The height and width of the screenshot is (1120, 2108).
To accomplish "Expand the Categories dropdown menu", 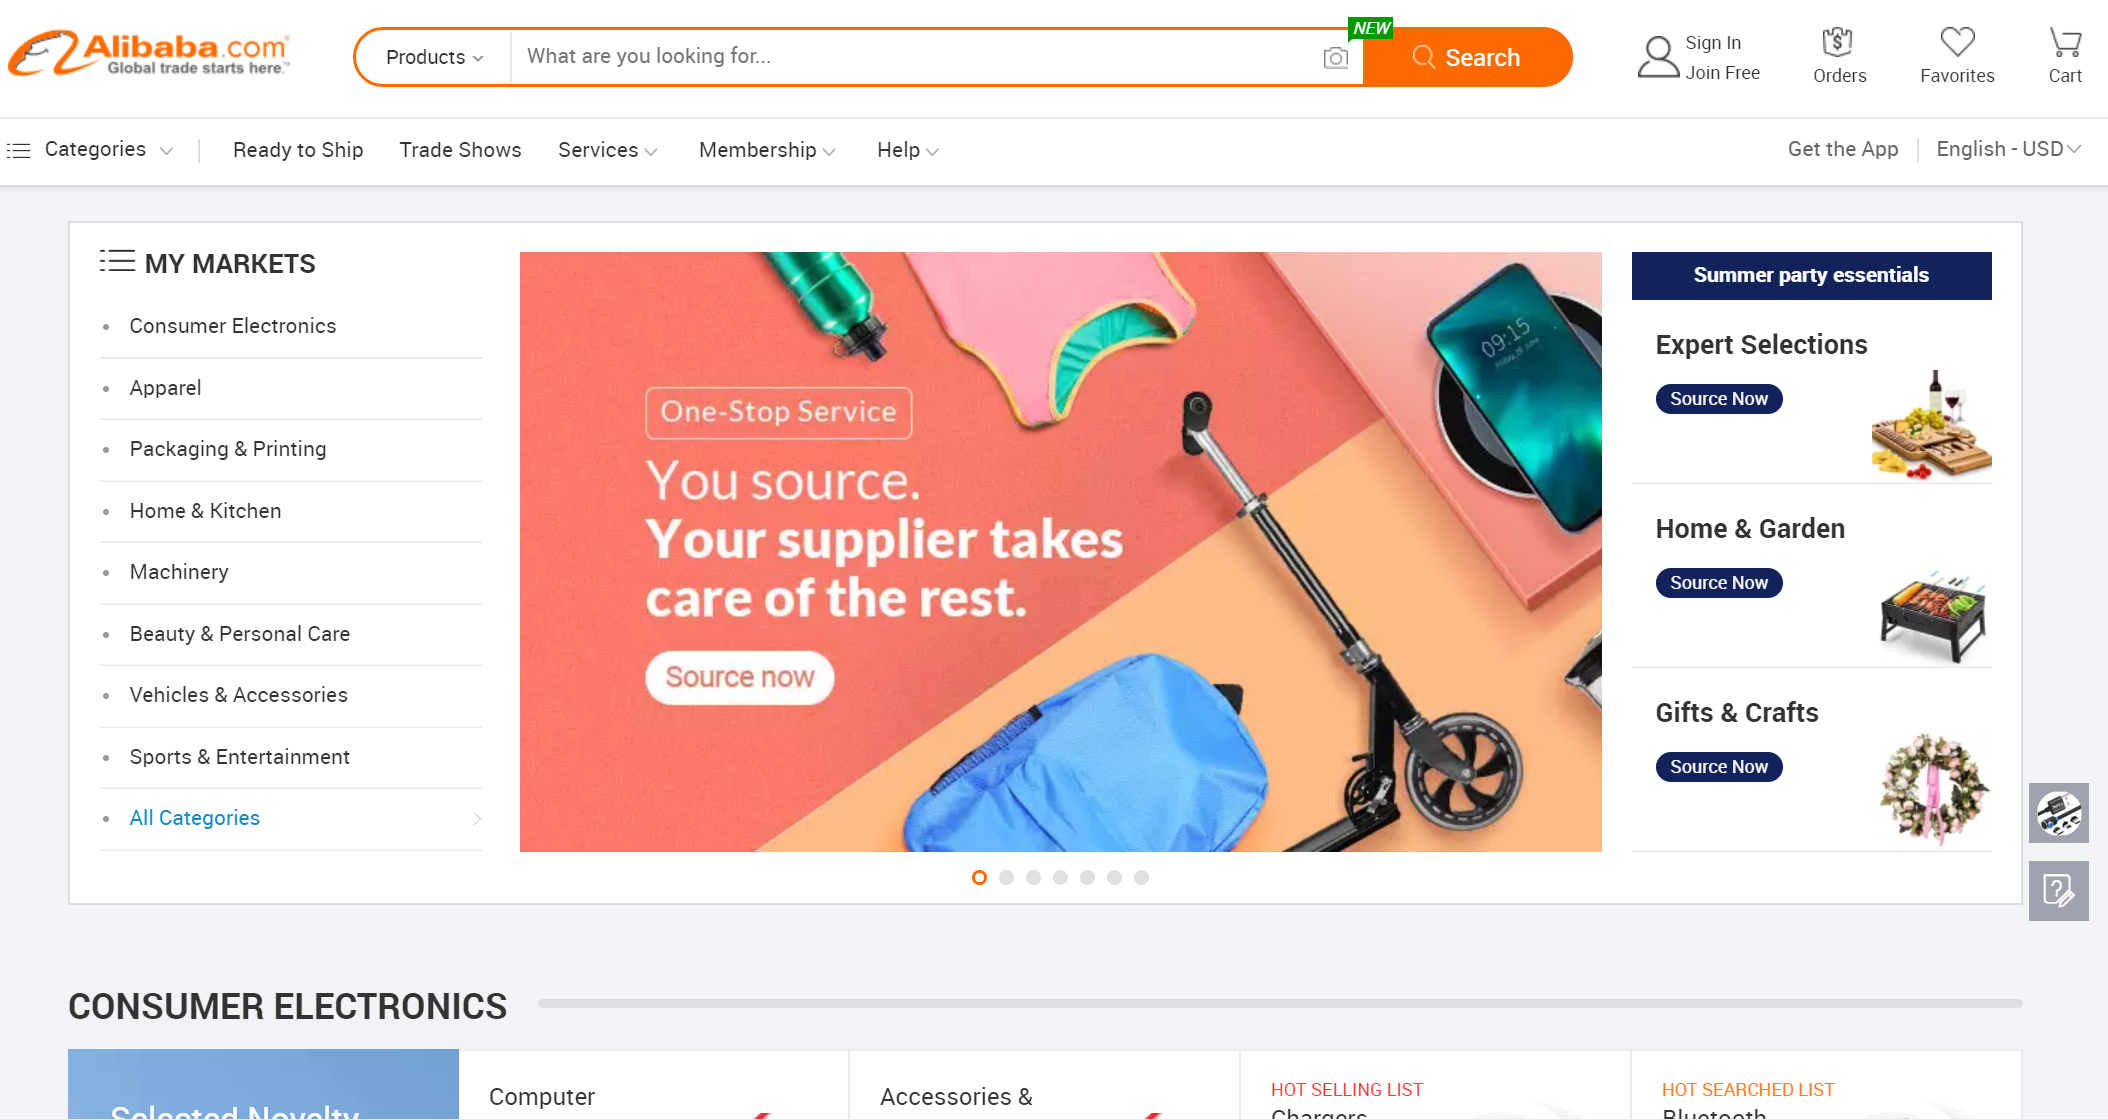I will (x=90, y=150).
